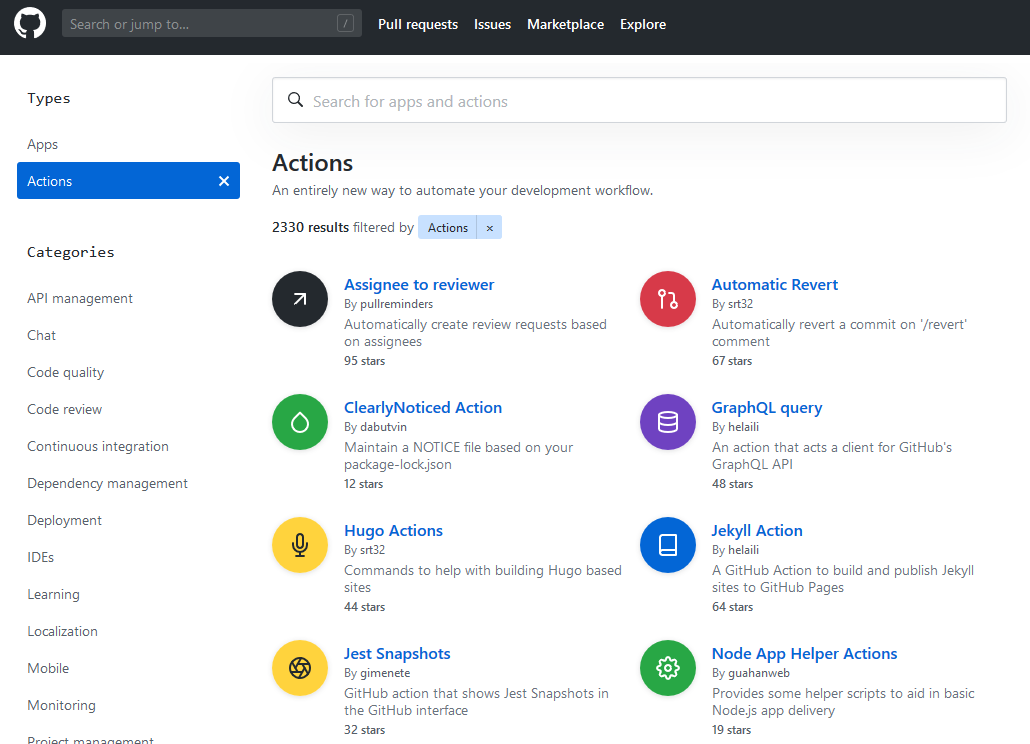Select the Actions type in sidebar
The height and width of the screenshot is (744, 1030).
(x=128, y=181)
